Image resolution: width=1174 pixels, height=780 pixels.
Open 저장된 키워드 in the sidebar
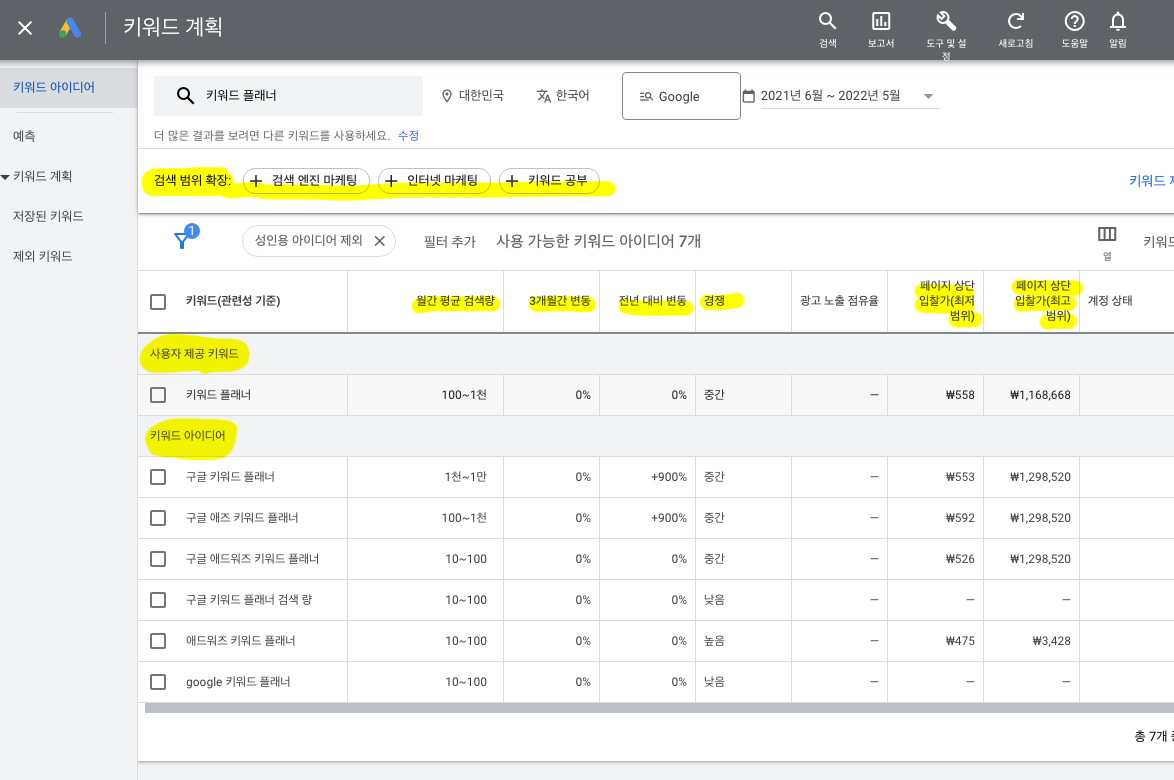click(48, 216)
